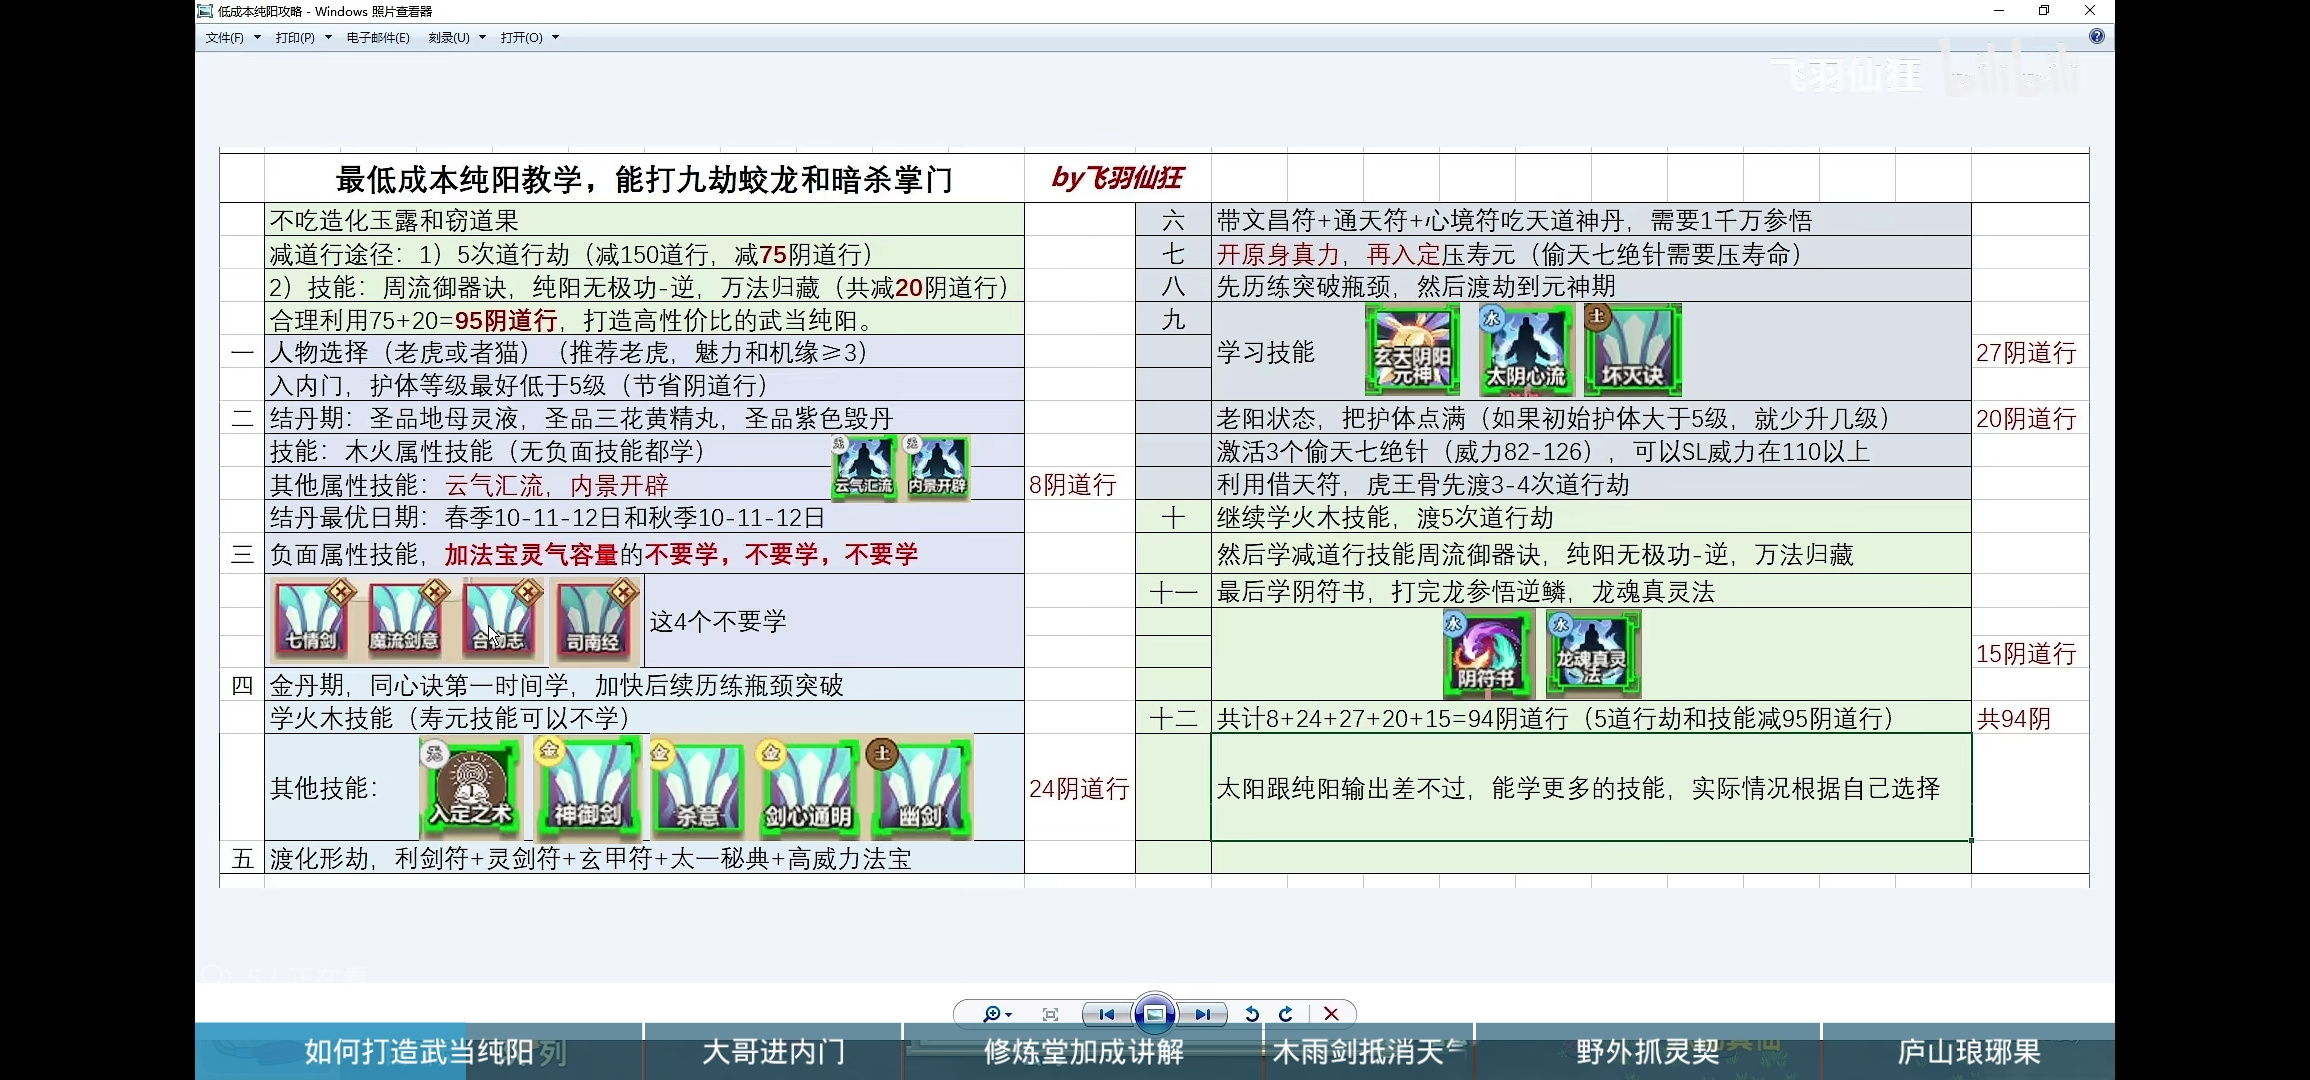2310x1080 pixels.
Task: Open the 打印(P) menu
Action: click(303, 38)
